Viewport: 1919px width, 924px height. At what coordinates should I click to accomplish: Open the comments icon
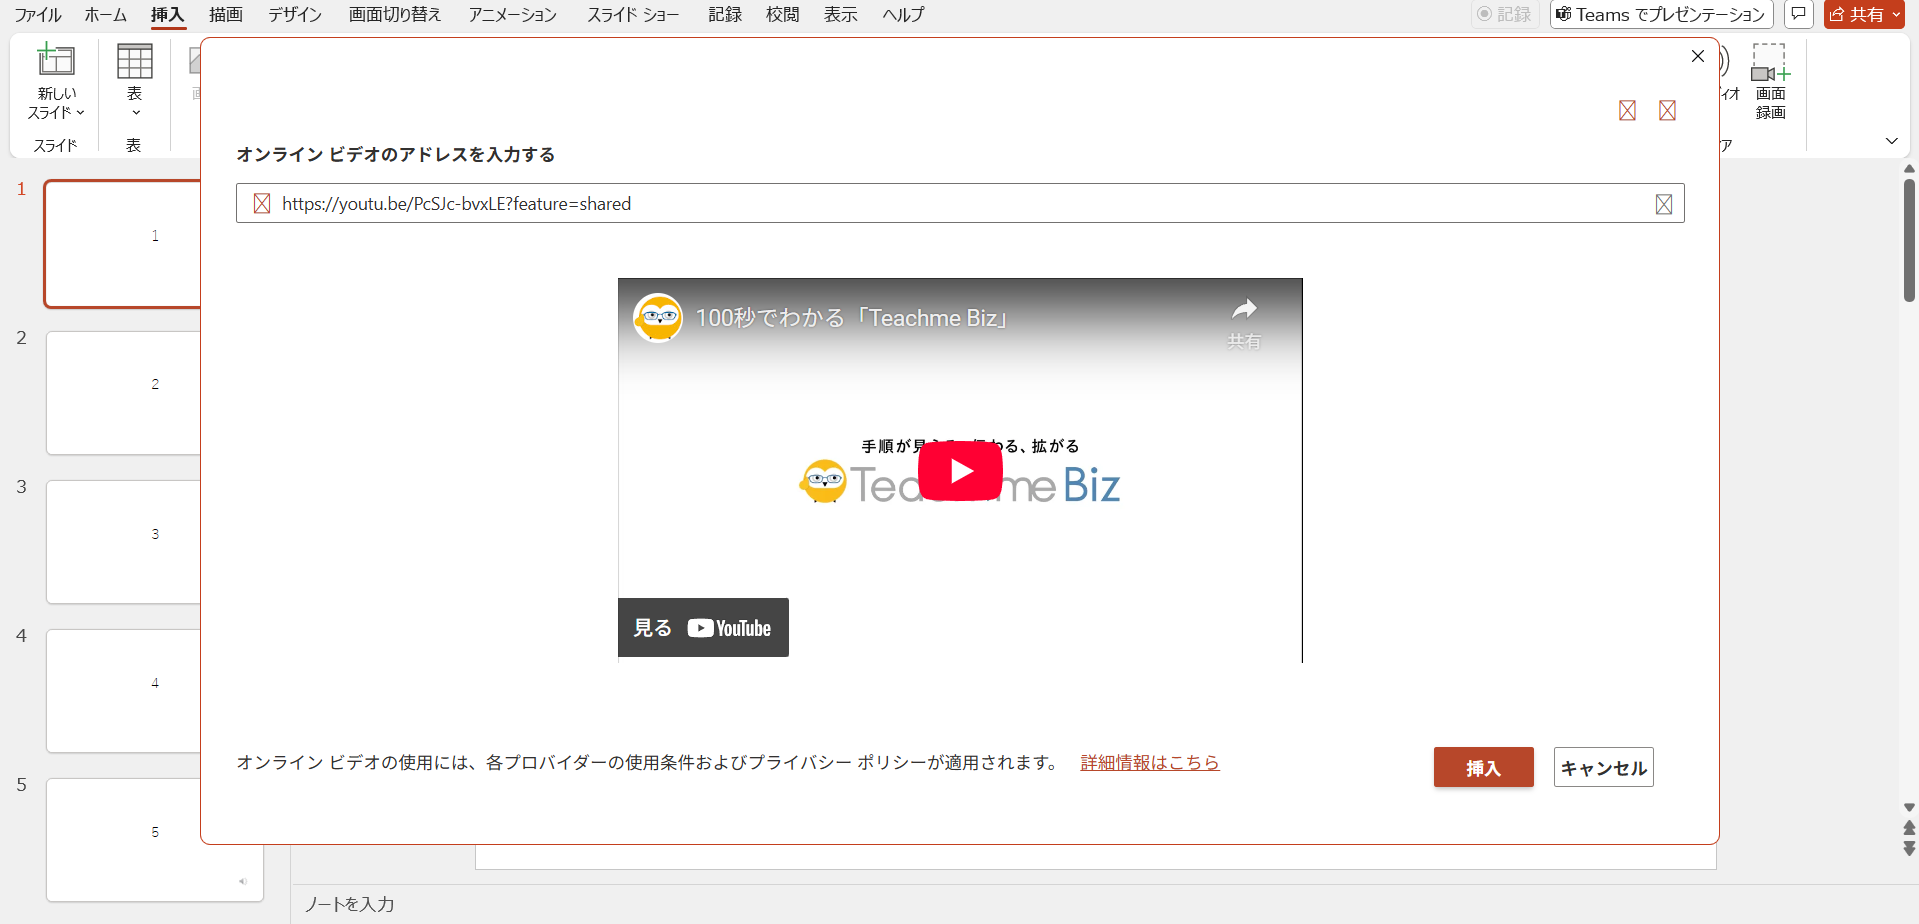coord(1798,14)
